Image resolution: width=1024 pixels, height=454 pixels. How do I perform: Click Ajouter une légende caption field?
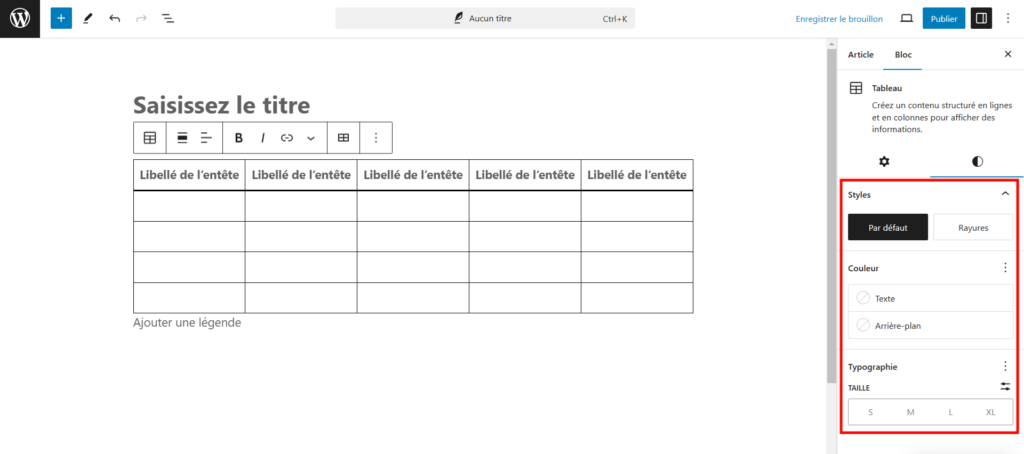[187, 323]
